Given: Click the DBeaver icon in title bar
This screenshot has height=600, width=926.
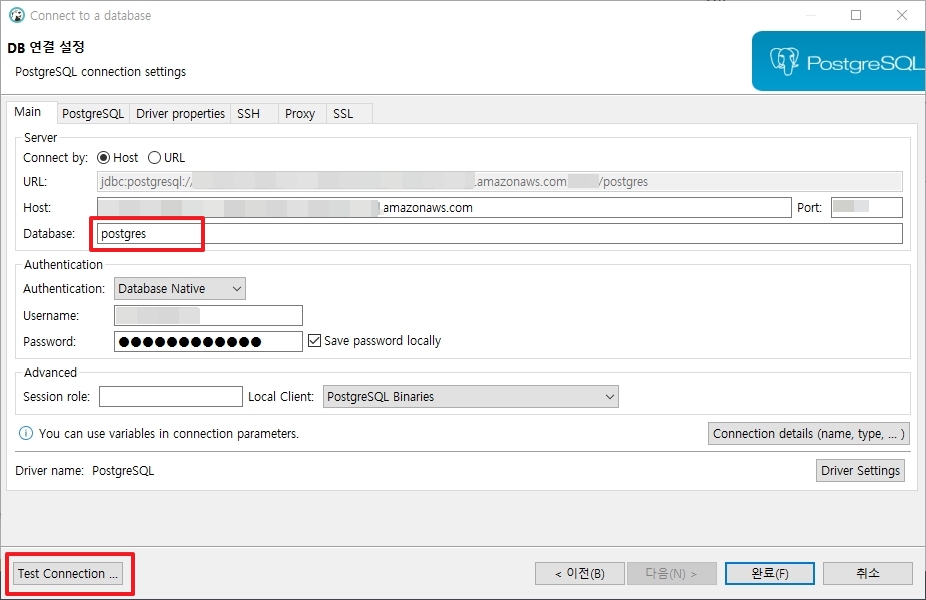Looking at the screenshot, I should coord(17,15).
